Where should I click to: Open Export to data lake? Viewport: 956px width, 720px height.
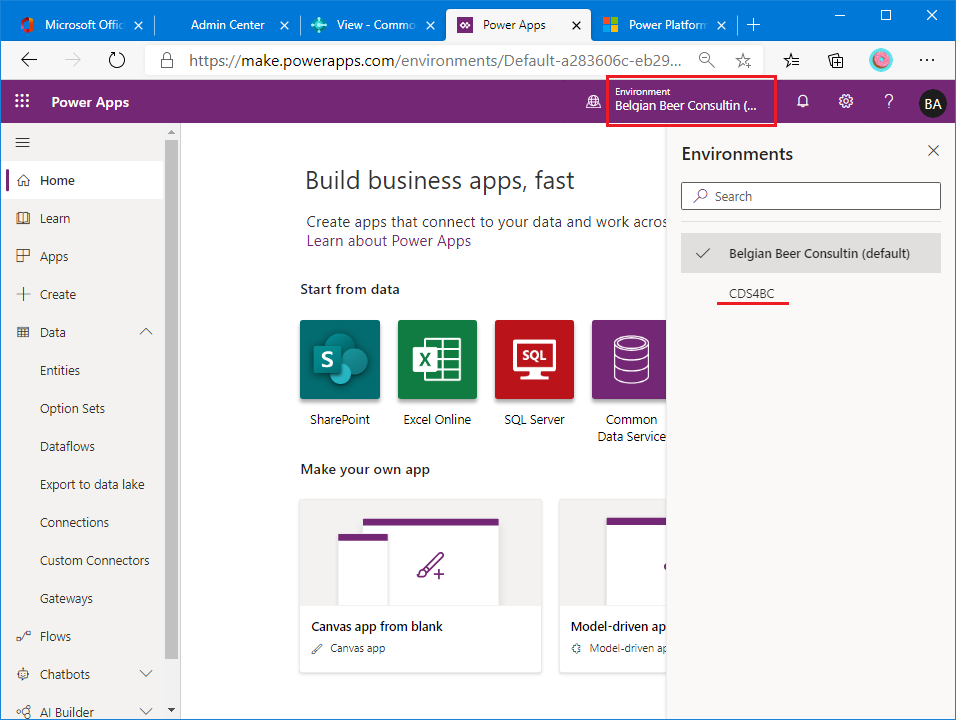[x=92, y=484]
